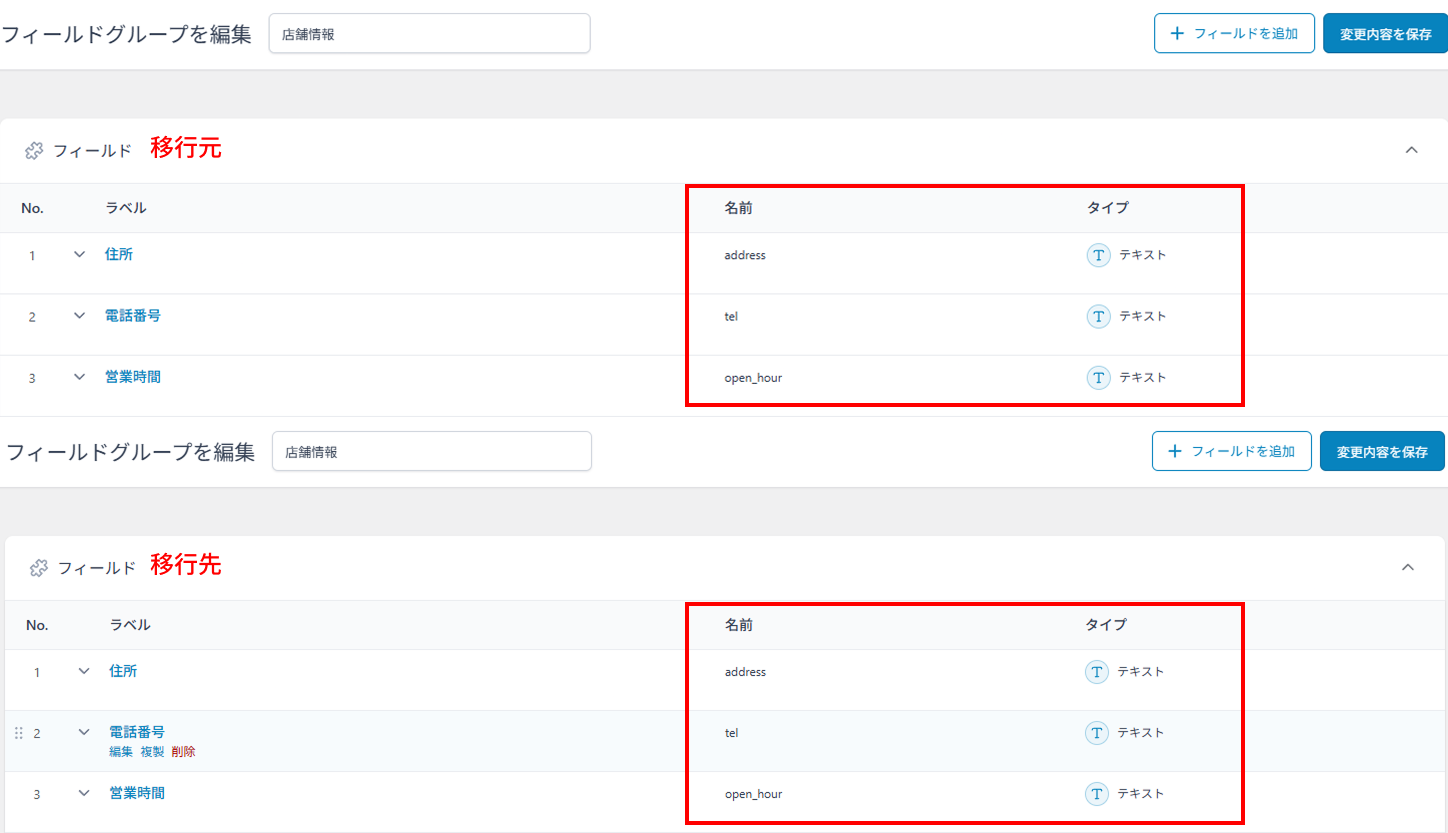
Task: Open the 営業時間 label link in 移行元 list
Action: [133, 377]
